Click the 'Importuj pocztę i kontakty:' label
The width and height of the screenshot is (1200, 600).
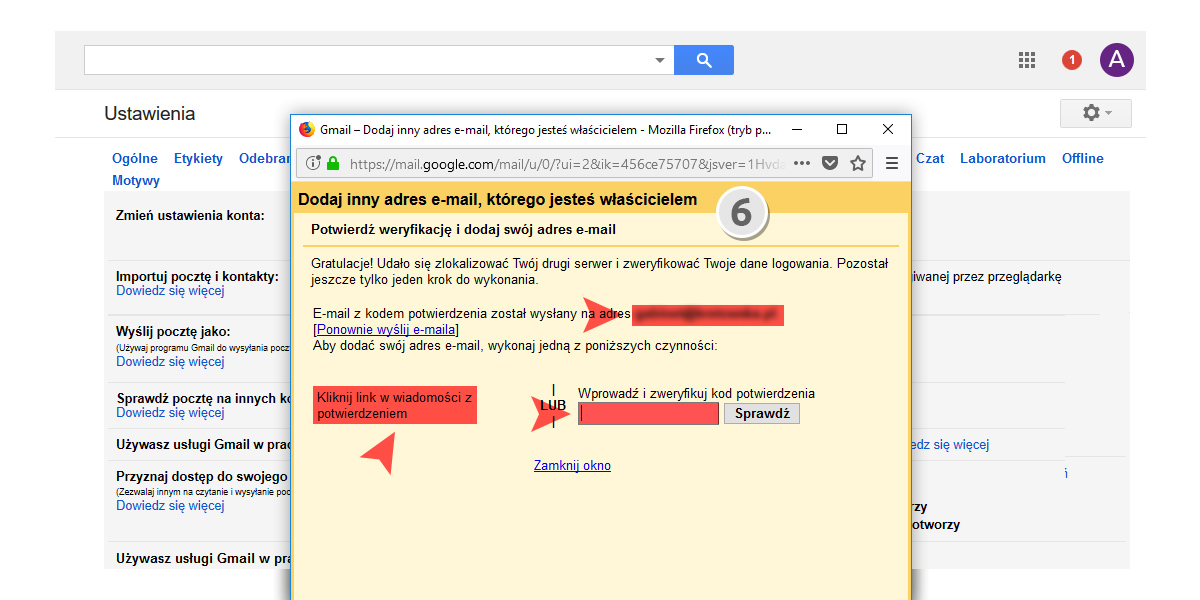pyautogui.click(x=197, y=276)
